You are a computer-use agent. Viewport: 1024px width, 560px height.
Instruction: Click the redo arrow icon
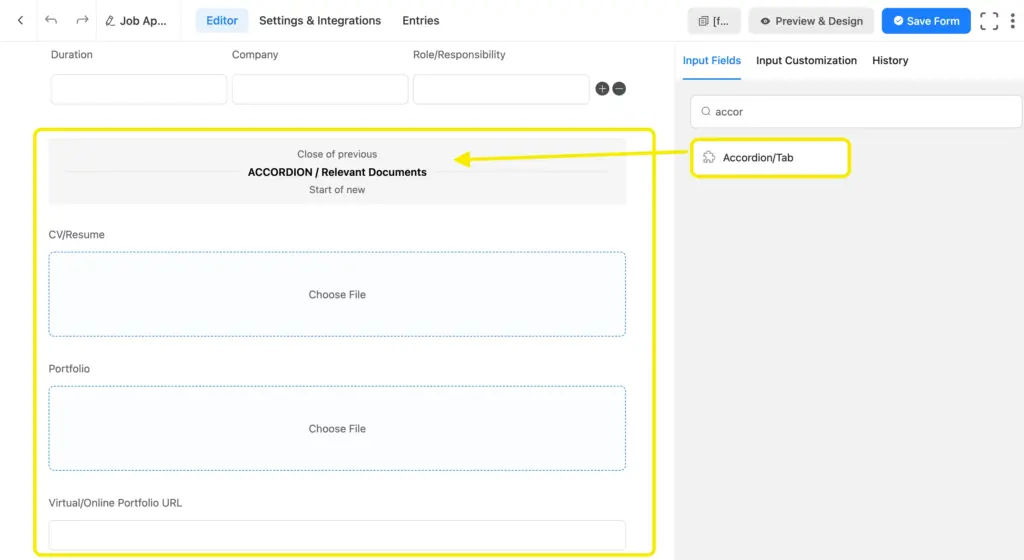(82, 20)
